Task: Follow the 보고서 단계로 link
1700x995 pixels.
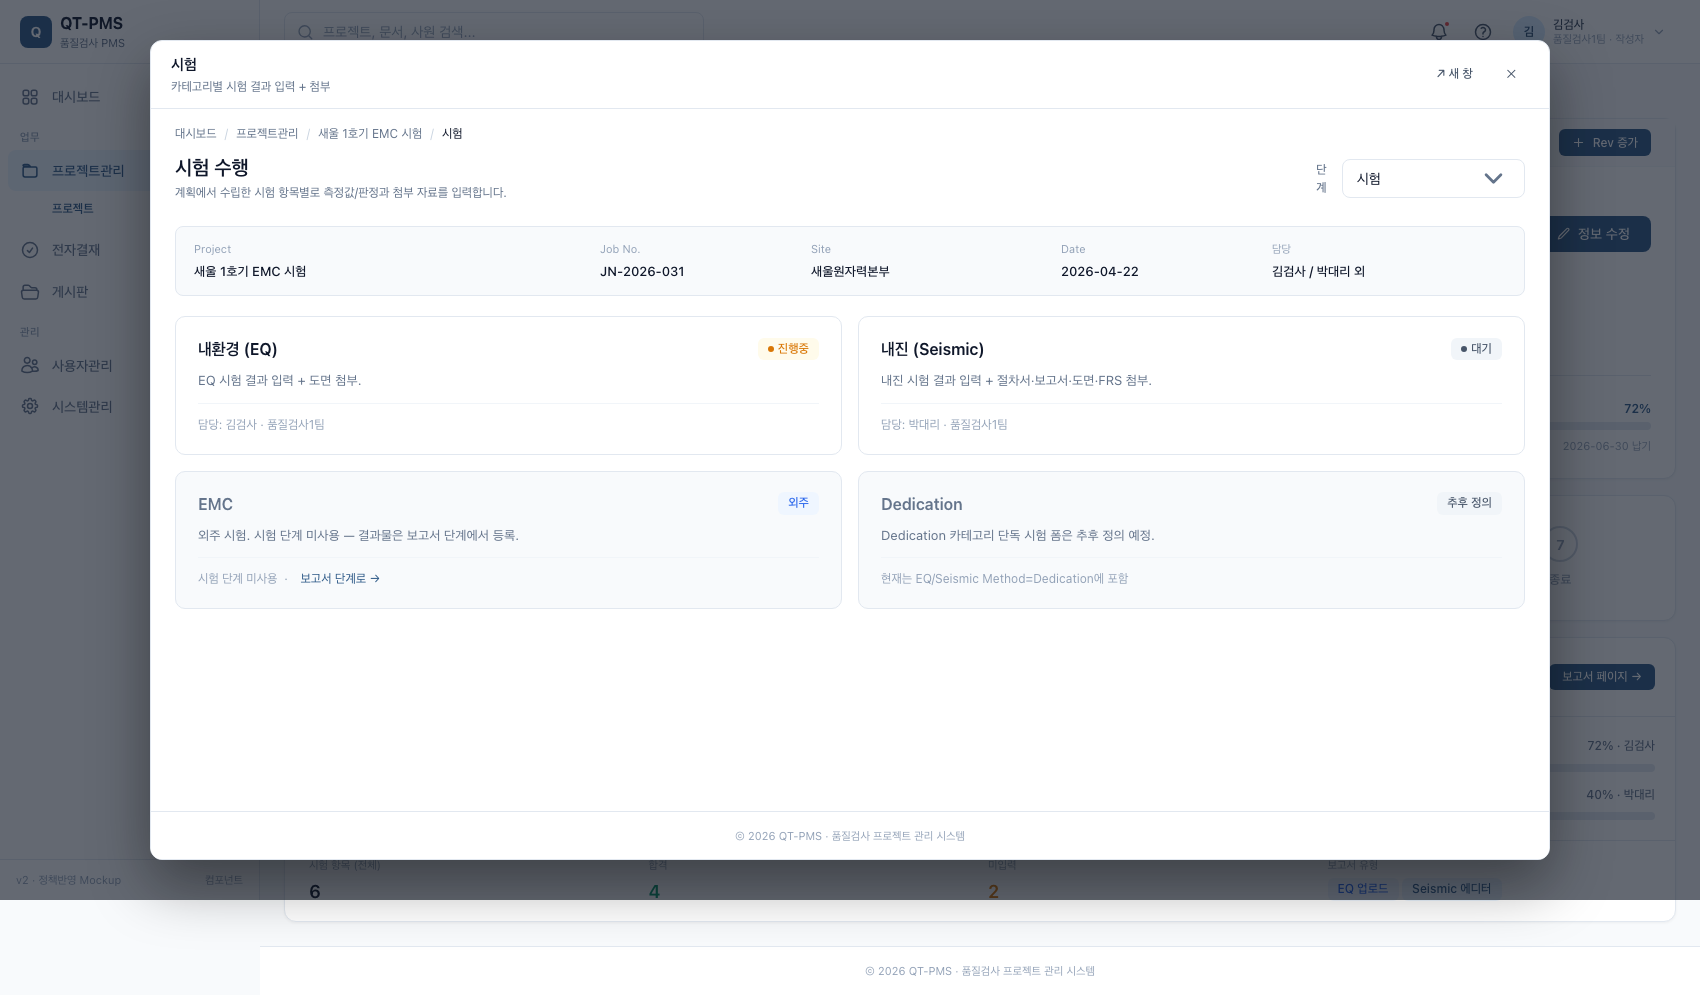Action: coord(340,579)
